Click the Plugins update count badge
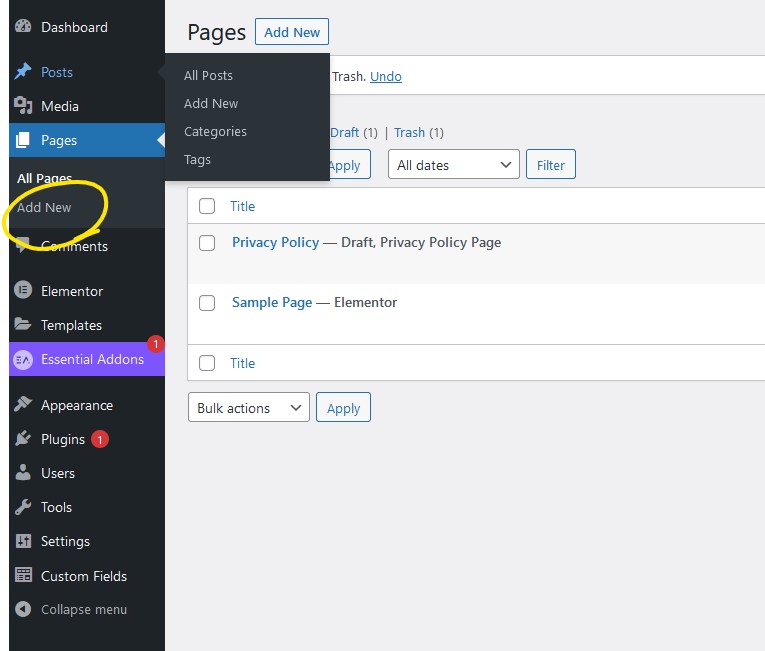 pyautogui.click(x=100, y=439)
